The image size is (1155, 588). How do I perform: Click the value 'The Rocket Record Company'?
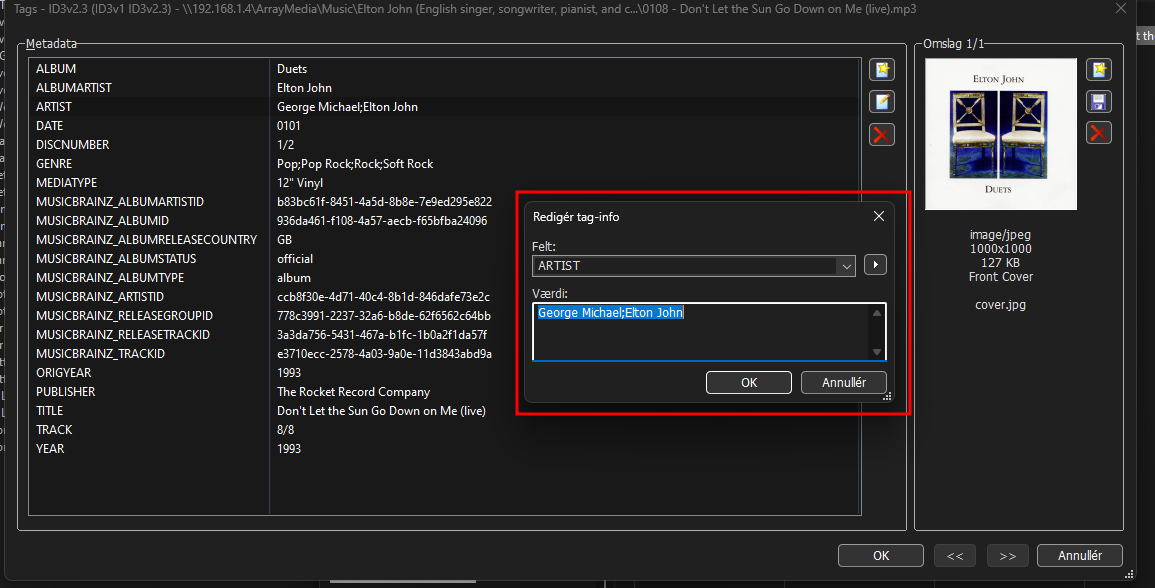coord(354,392)
